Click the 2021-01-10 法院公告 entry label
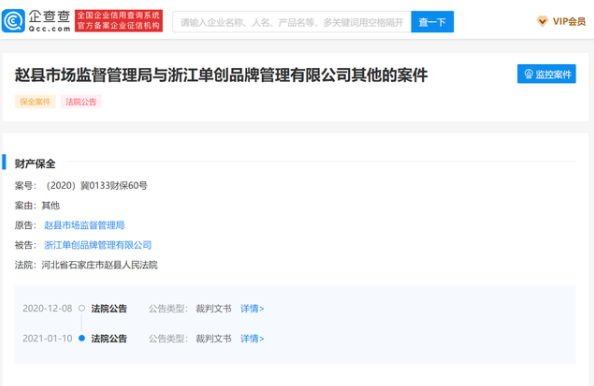 tap(109, 338)
